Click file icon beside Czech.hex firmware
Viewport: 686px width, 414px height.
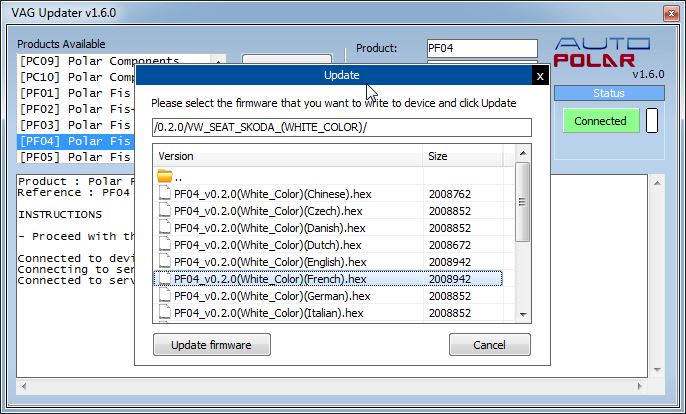click(164, 210)
